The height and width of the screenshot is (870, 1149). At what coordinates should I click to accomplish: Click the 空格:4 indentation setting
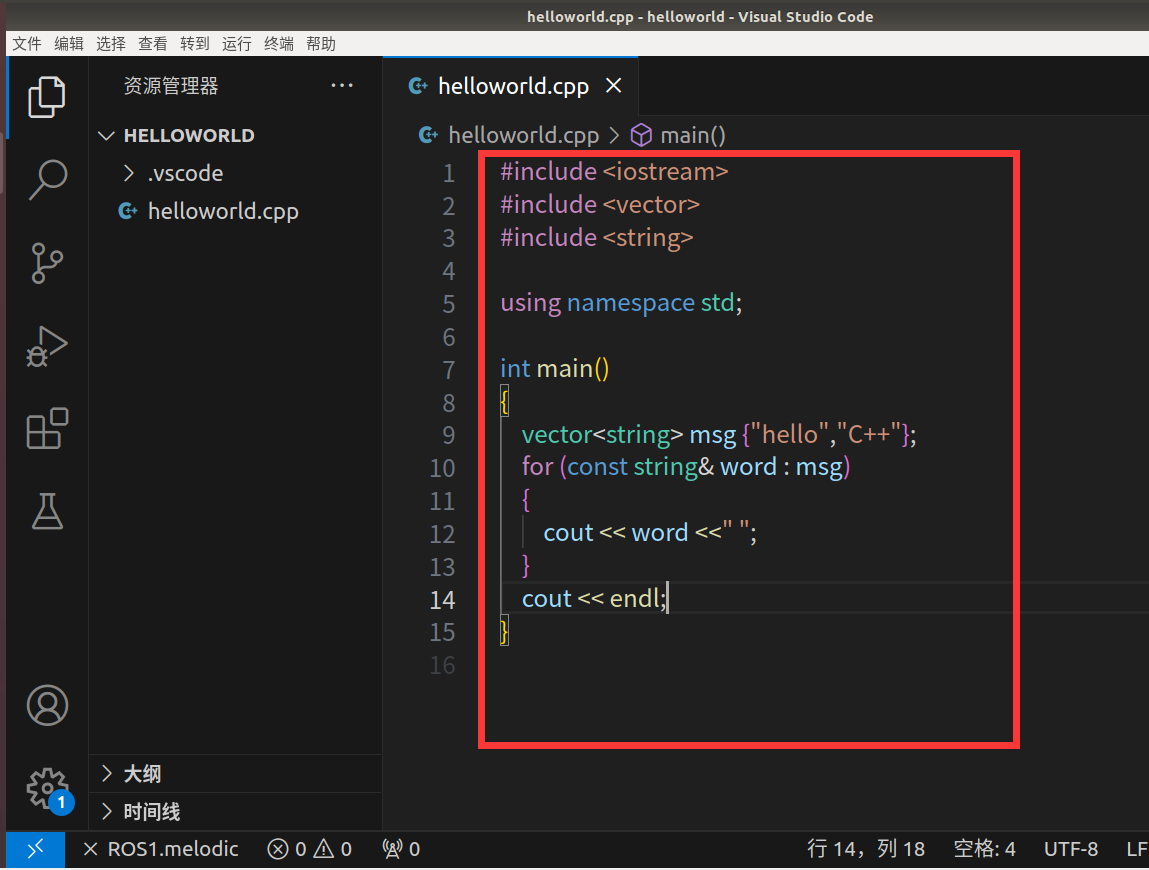pos(984,849)
